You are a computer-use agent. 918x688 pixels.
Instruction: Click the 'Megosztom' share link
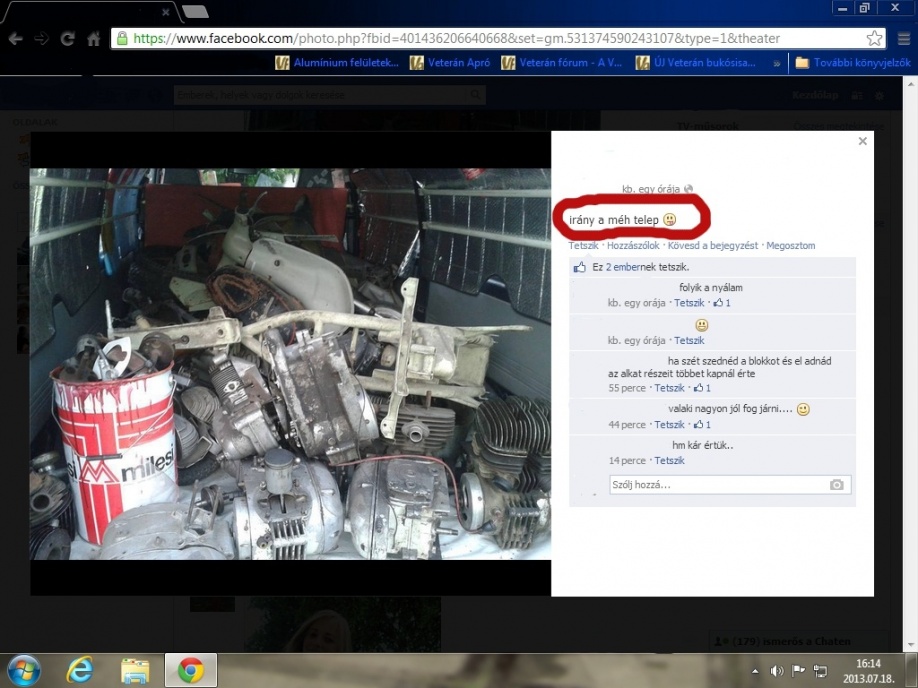coord(790,246)
